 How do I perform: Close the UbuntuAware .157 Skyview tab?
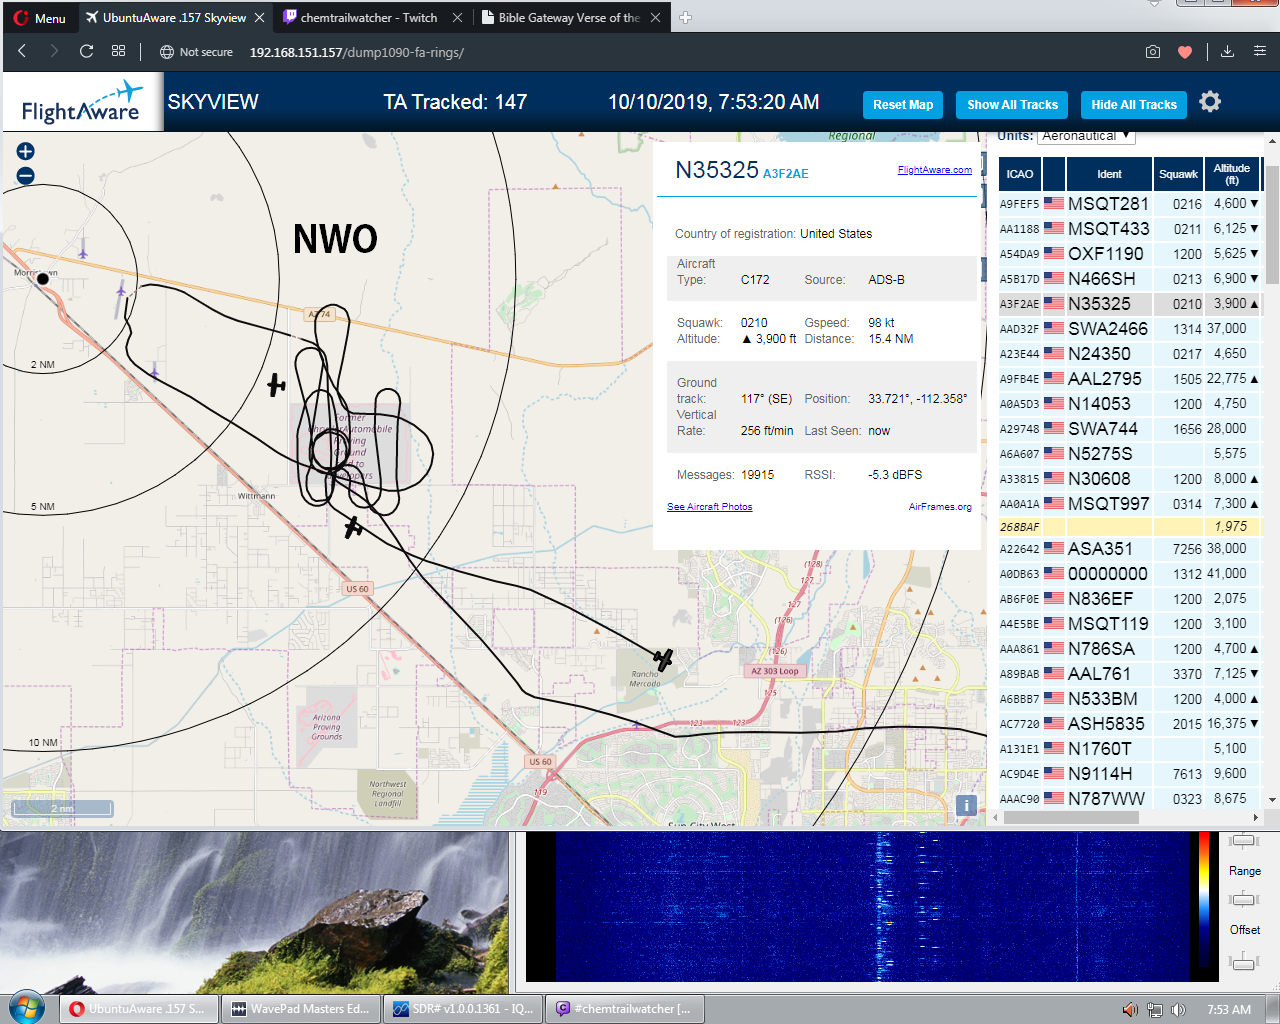(259, 18)
